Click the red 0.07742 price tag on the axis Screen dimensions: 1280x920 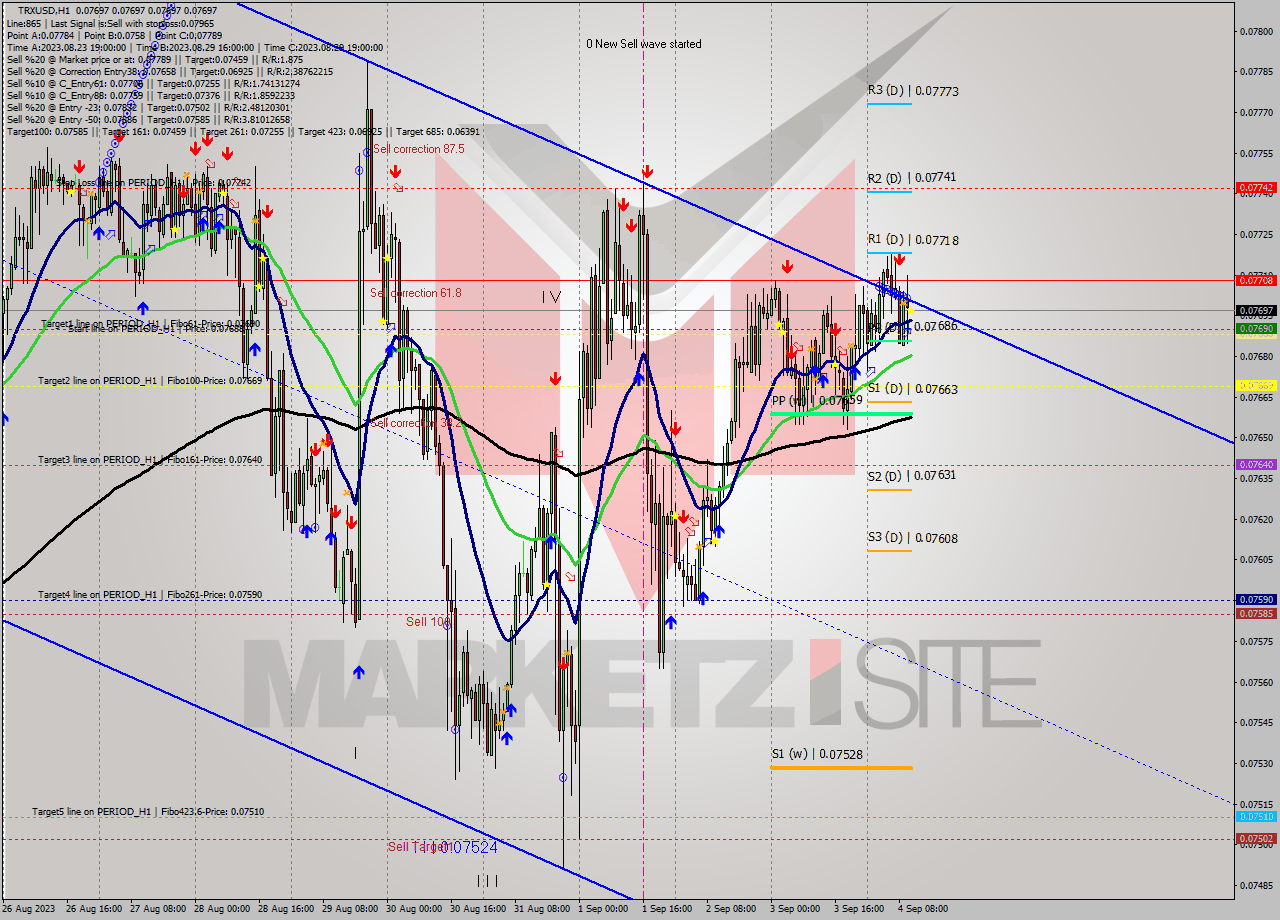(x=1256, y=187)
